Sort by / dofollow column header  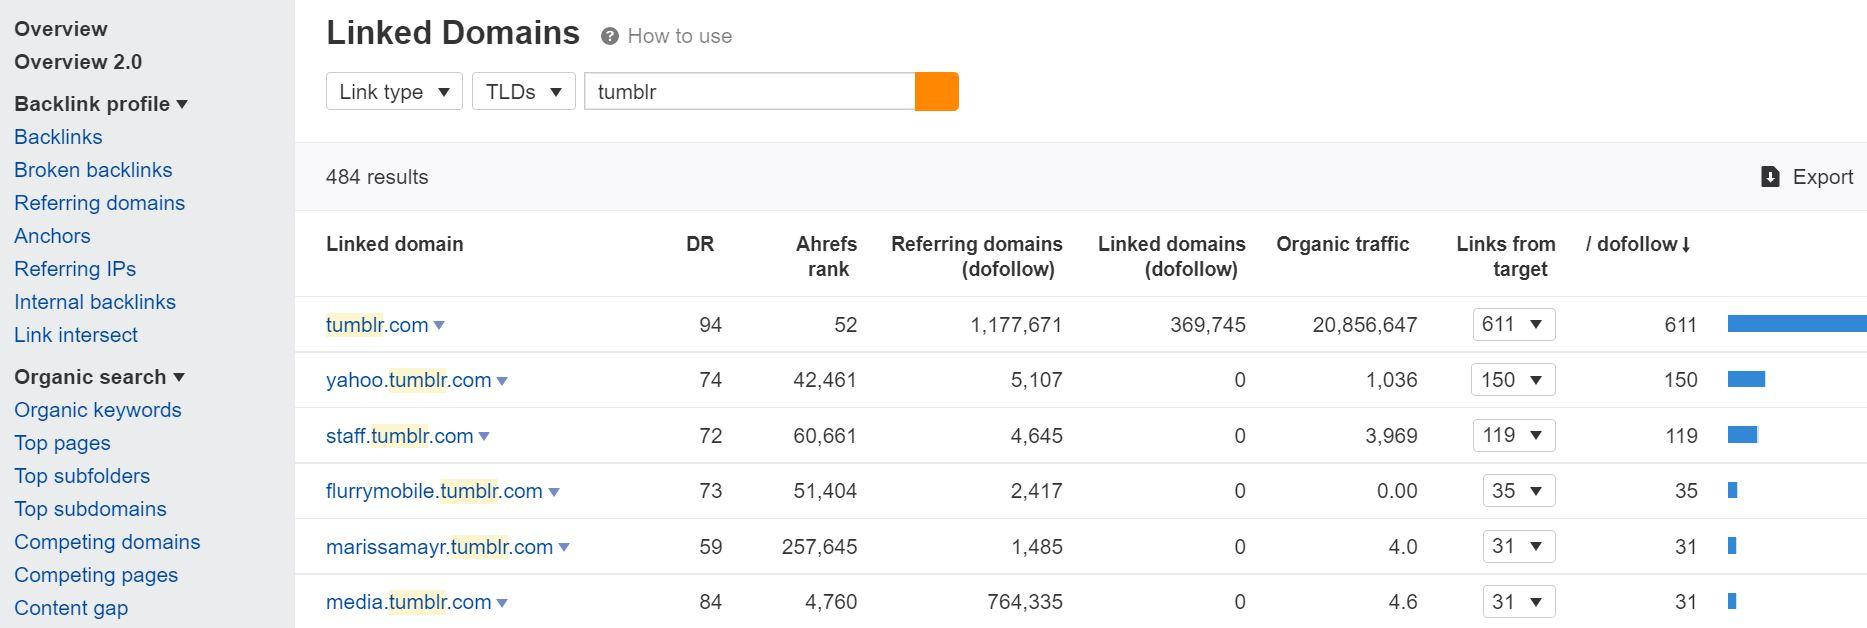point(1638,244)
